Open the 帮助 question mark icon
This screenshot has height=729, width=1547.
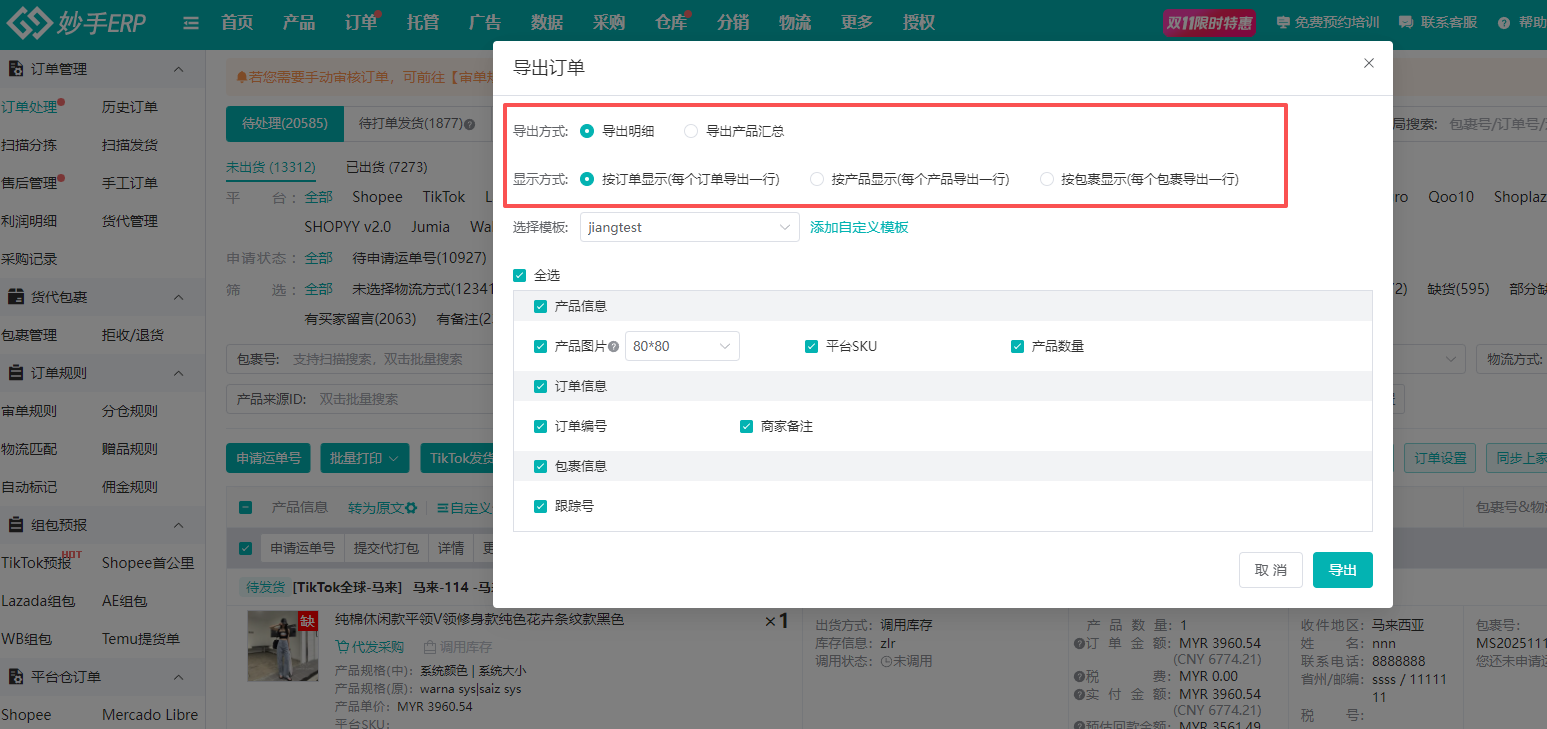(1505, 21)
